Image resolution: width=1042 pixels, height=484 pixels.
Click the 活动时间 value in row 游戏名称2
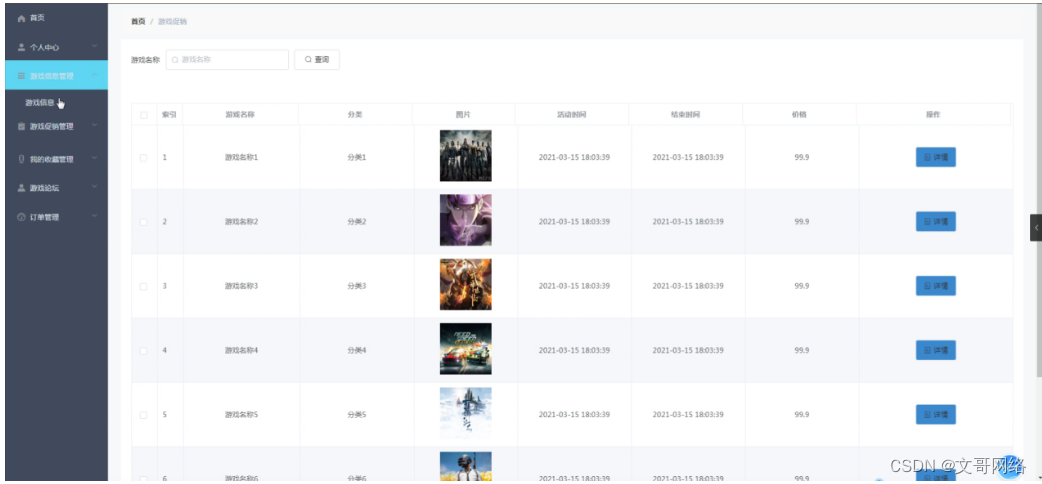pyautogui.click(x=574, y=222)
